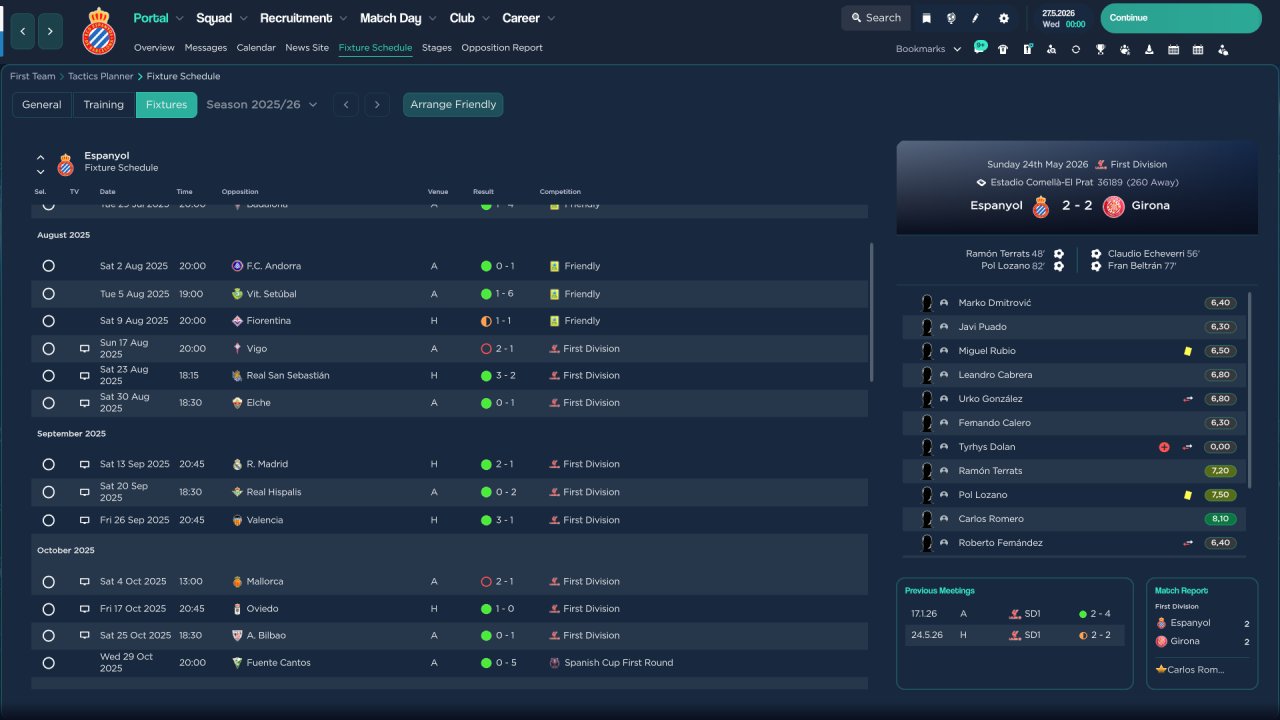Open the Season 2025/26 dropdown
1280x720 pixels.
(x=262, y=104)
